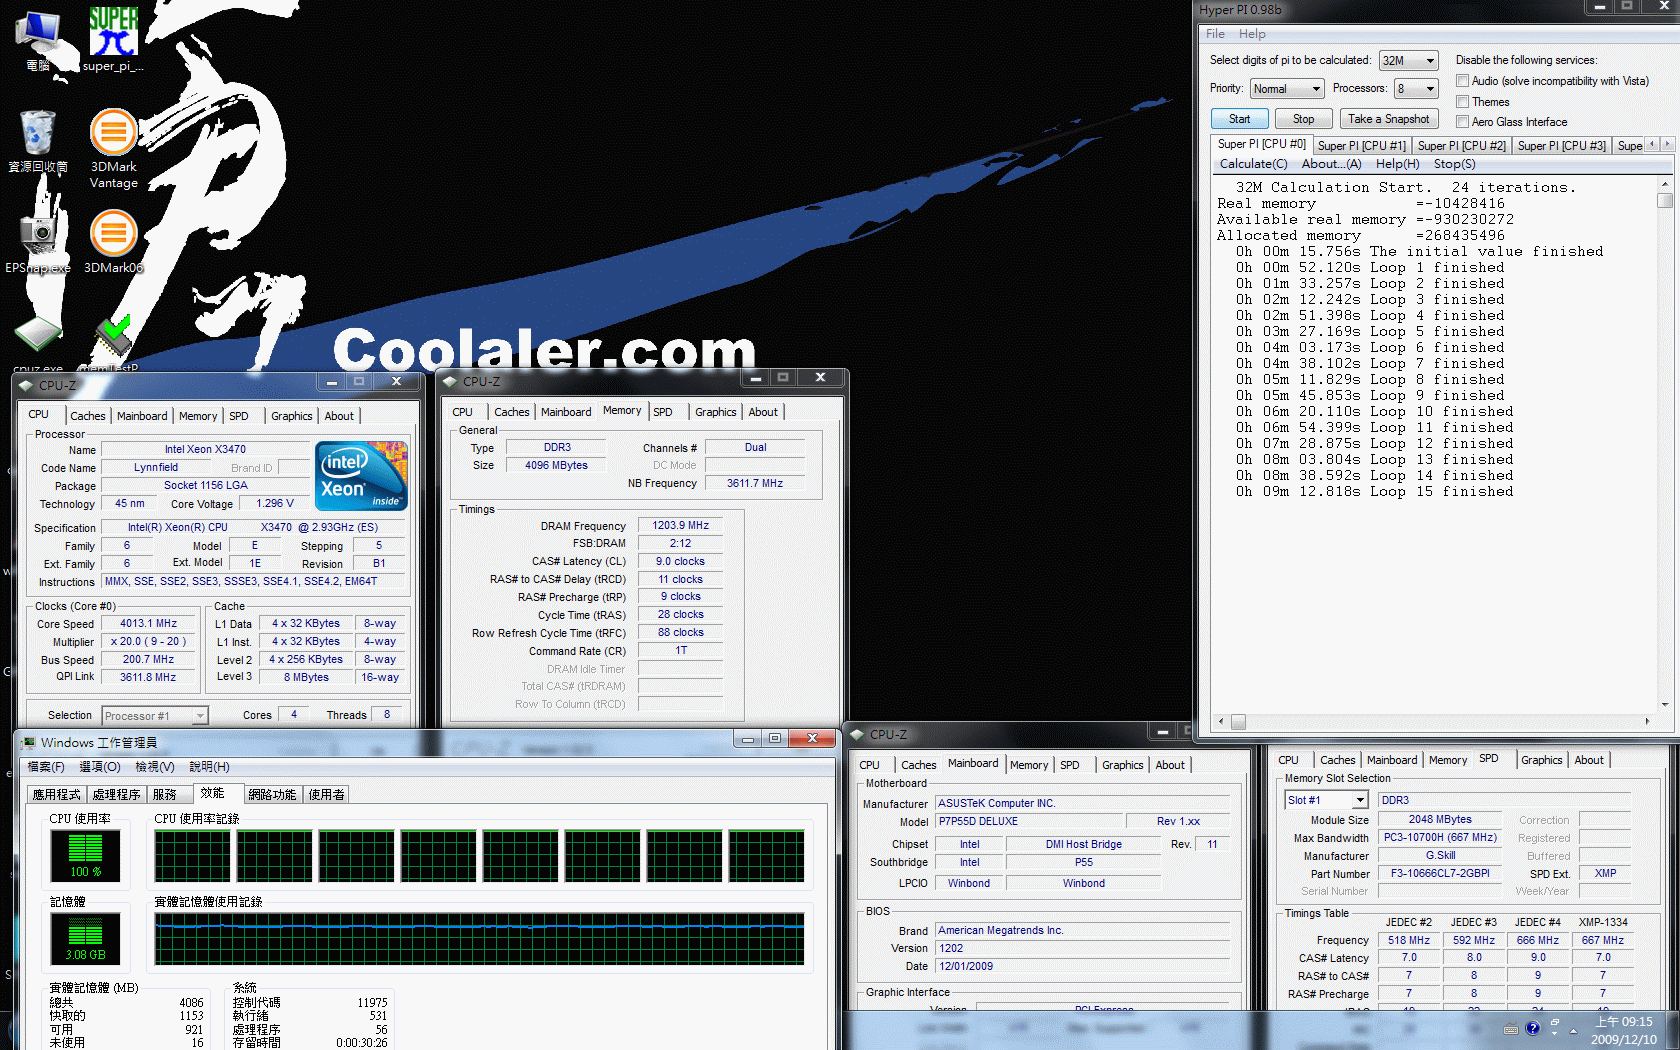Open the Slot #1 dropdown in CPU-Z SPD
Screen dimensions: 1680x1050
[x=1326, y=800]
